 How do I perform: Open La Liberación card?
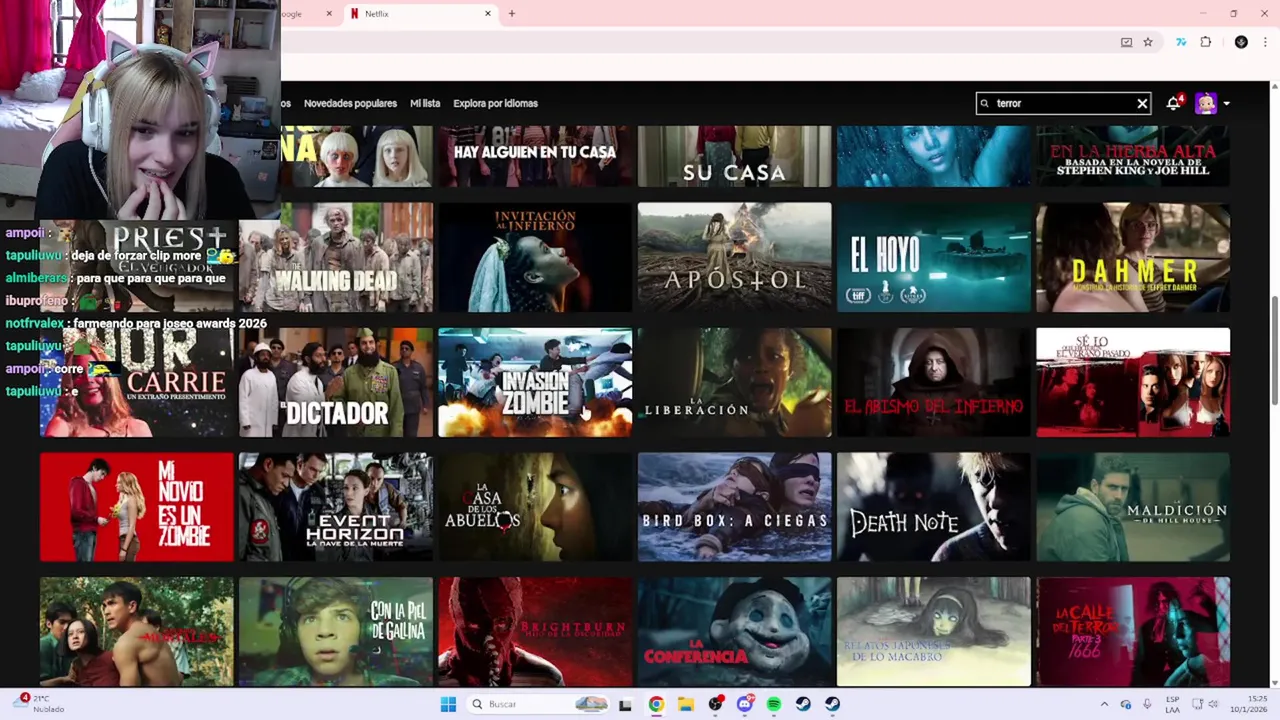pos(734,382)
